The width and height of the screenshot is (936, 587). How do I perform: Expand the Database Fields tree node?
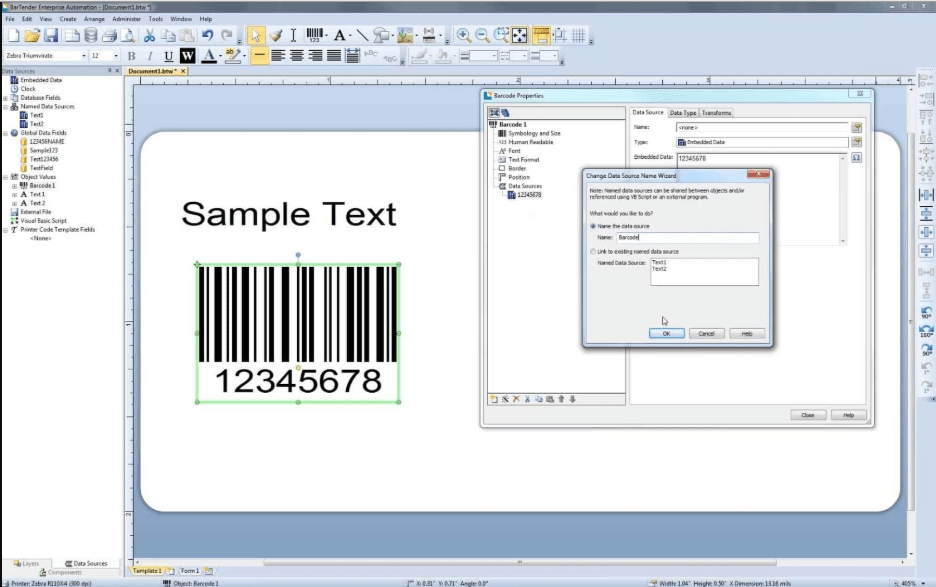[x=5, y=97]
